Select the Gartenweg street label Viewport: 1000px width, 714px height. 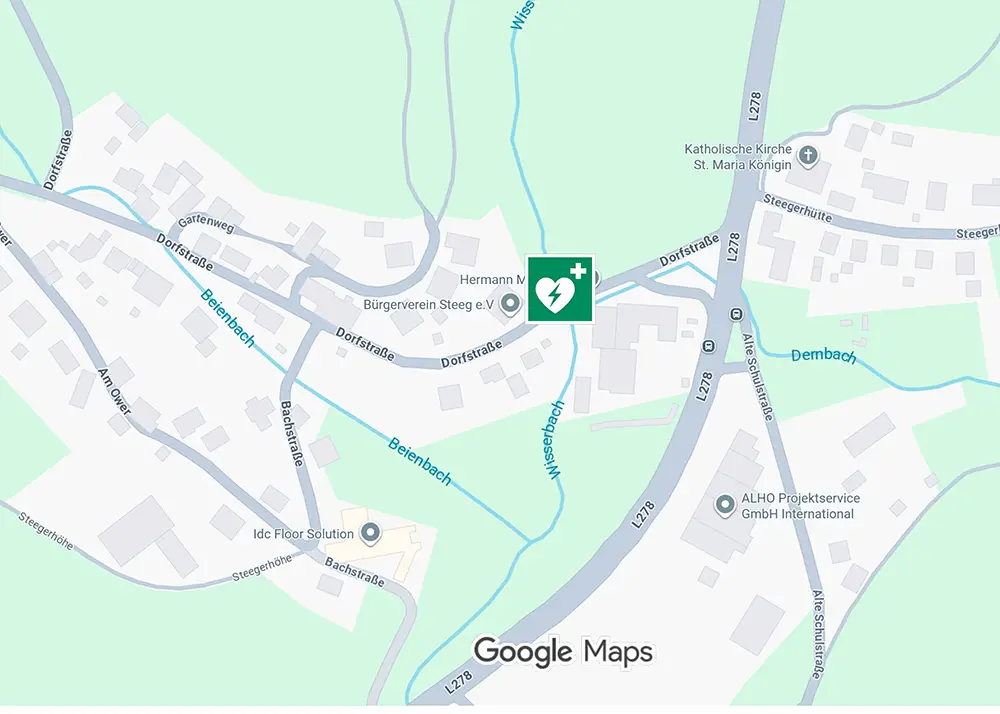206,222
